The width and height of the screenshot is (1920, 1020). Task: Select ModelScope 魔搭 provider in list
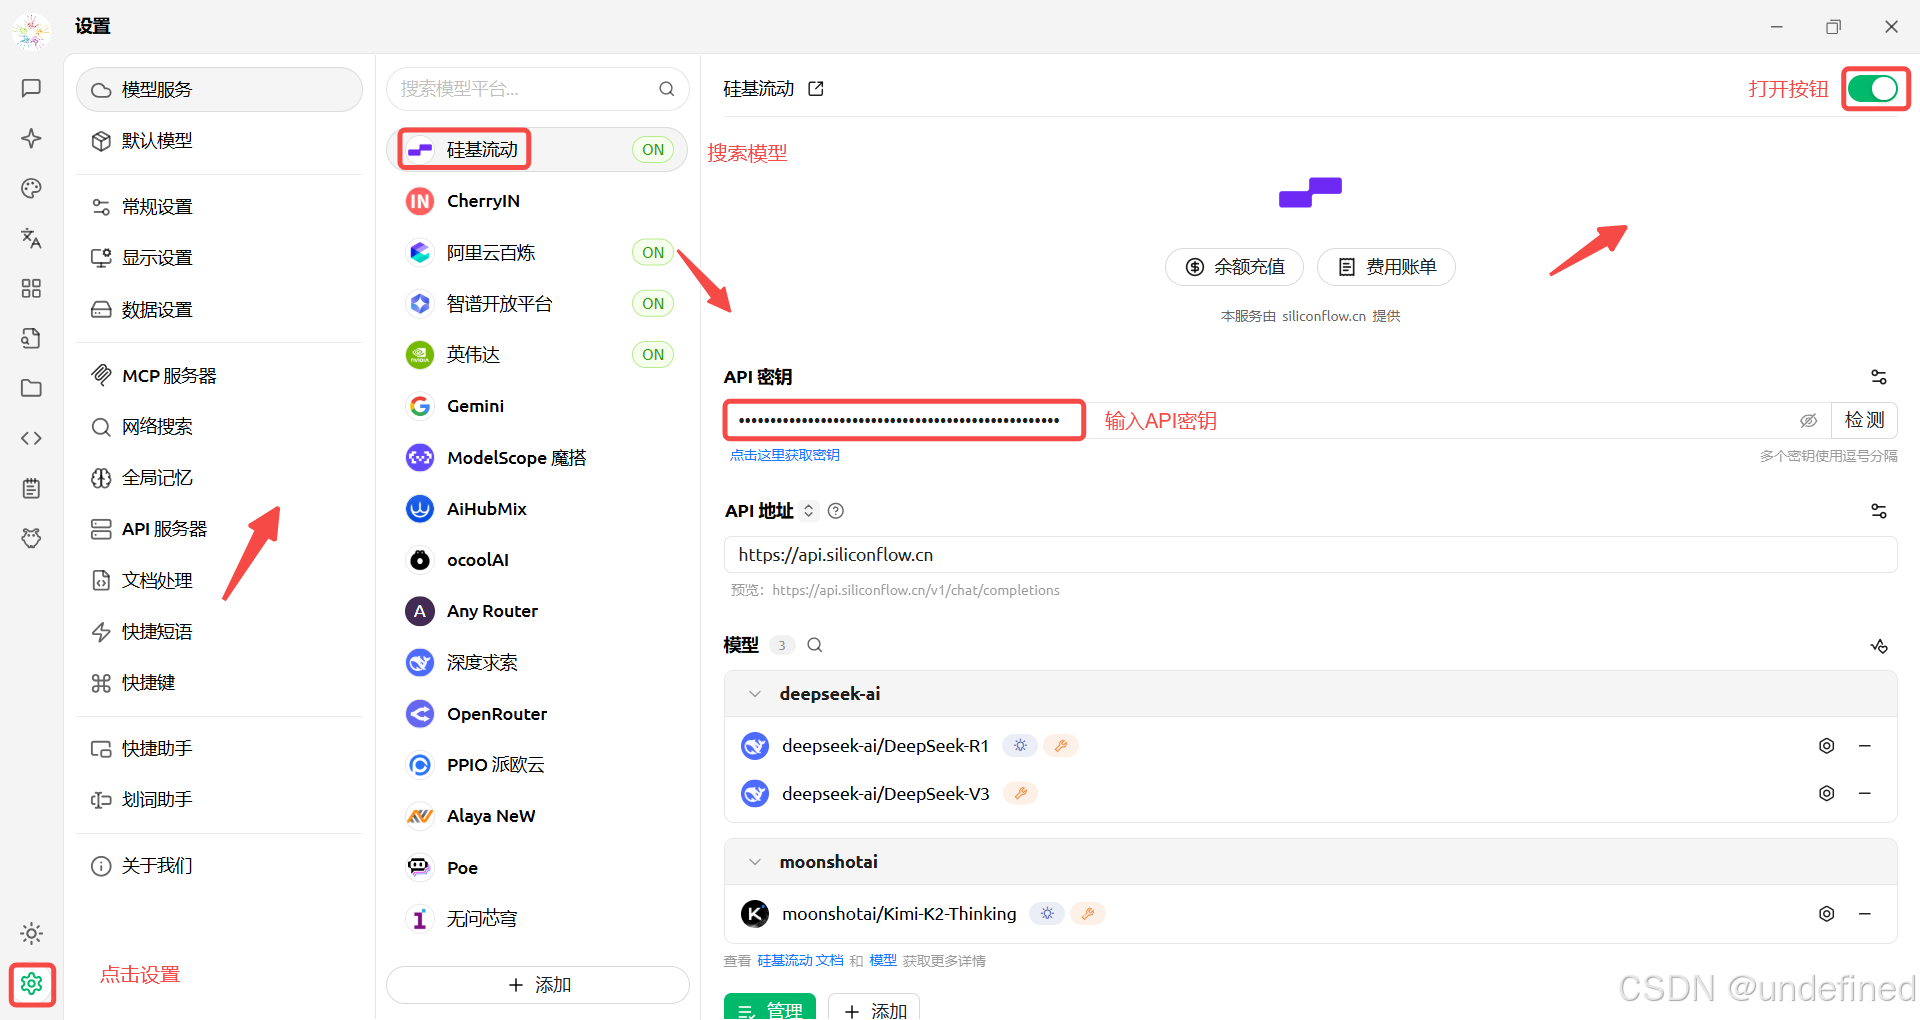(x=538, y=458)
